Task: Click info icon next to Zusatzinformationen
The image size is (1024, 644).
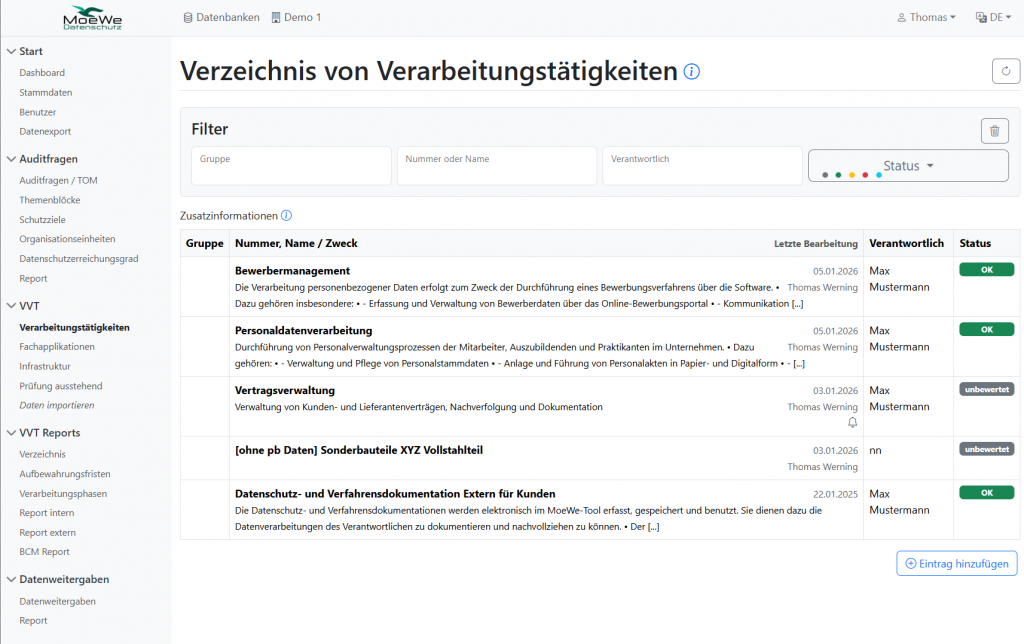Action: tap(287, 216)
